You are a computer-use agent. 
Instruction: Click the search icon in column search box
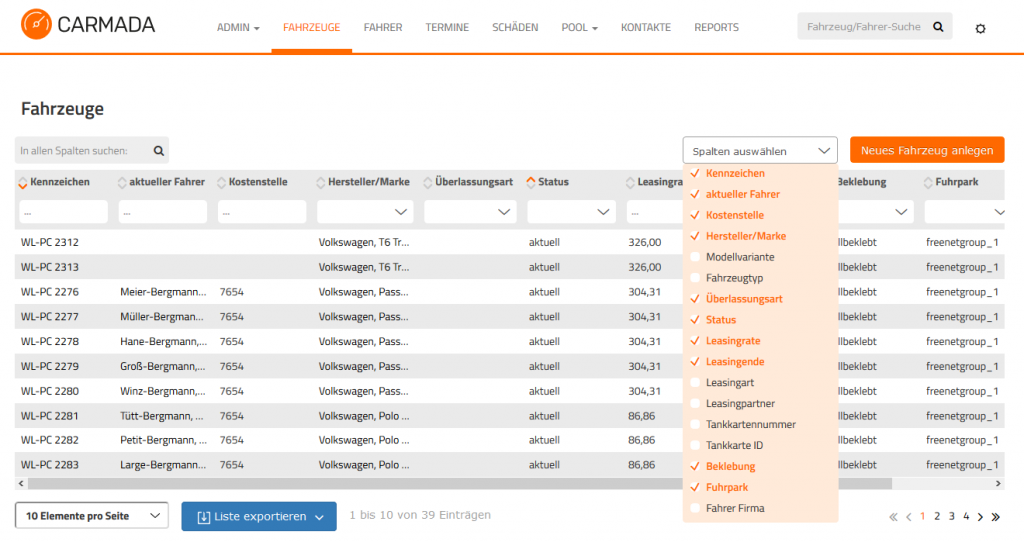[x=159, y=151]
